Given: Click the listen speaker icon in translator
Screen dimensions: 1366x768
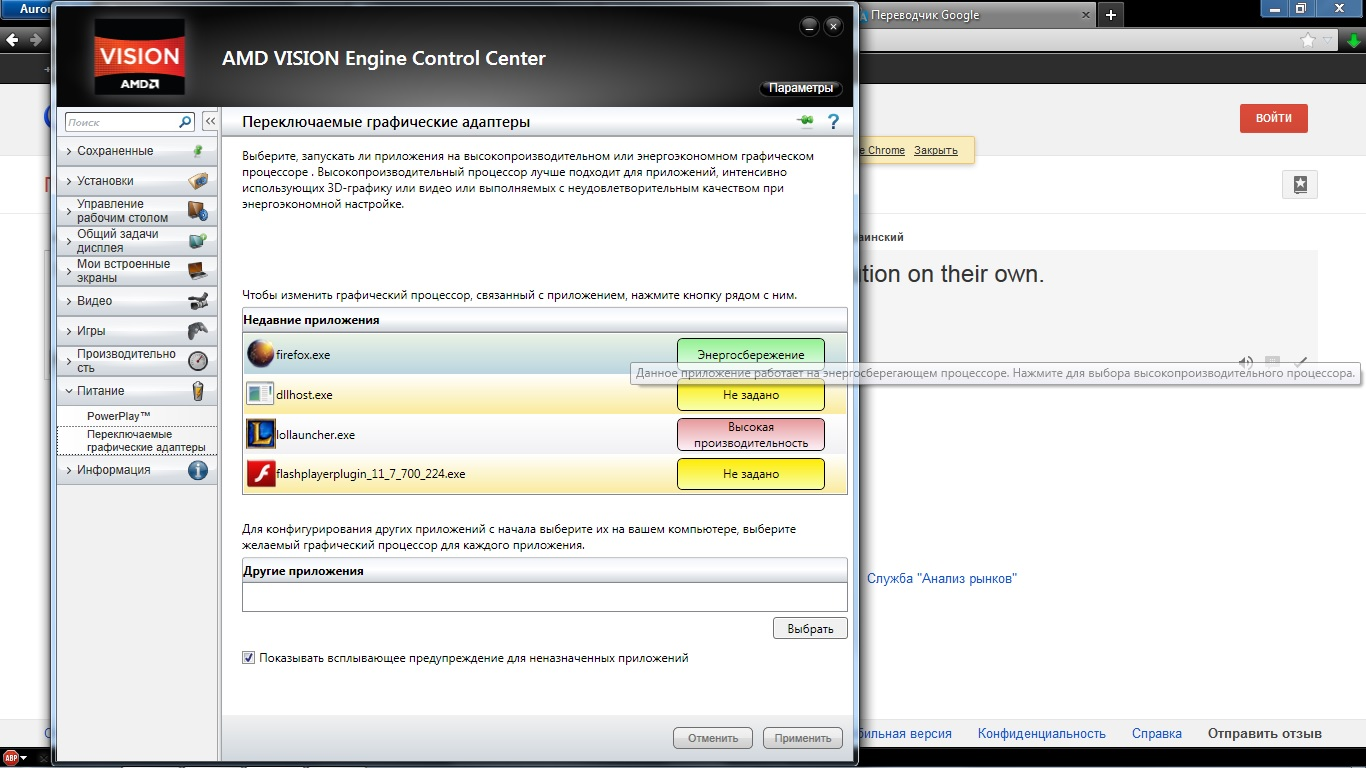Looking at the screenshot, I should 1246,362.
